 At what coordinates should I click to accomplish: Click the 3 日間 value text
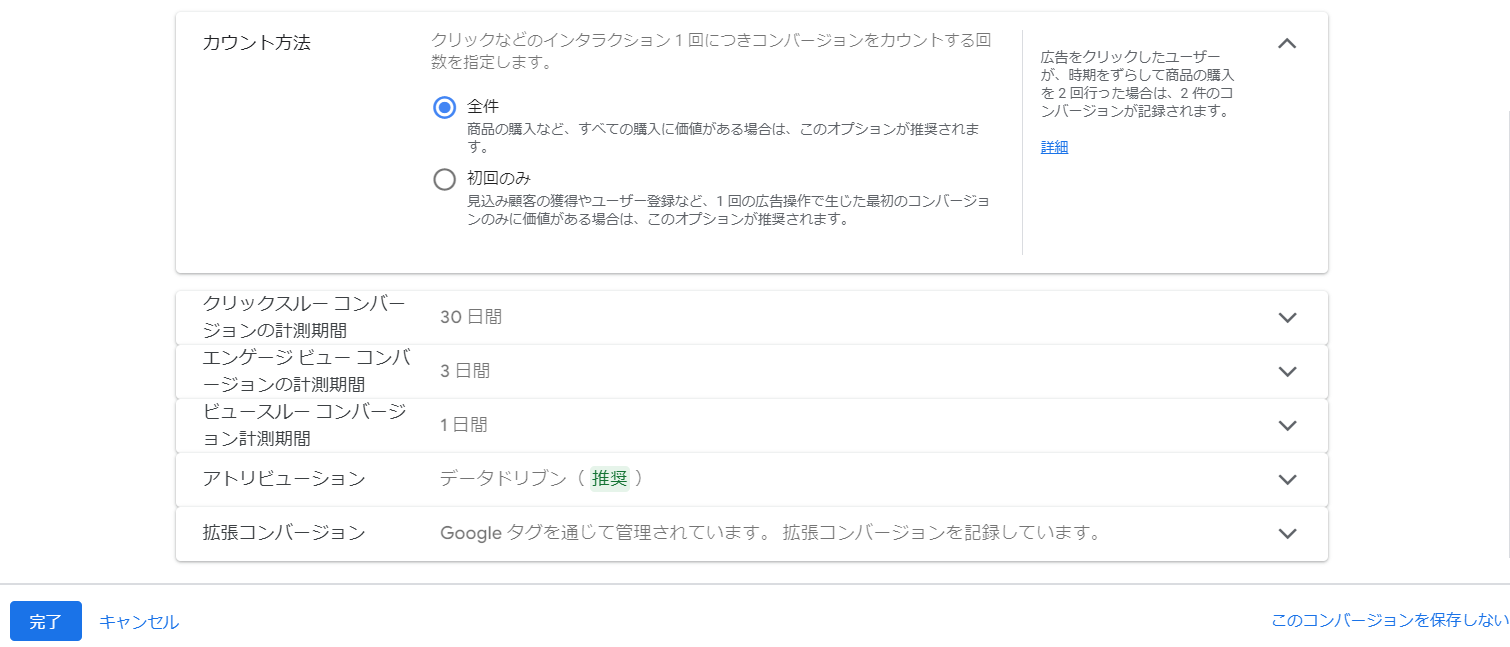pos(465,371)
